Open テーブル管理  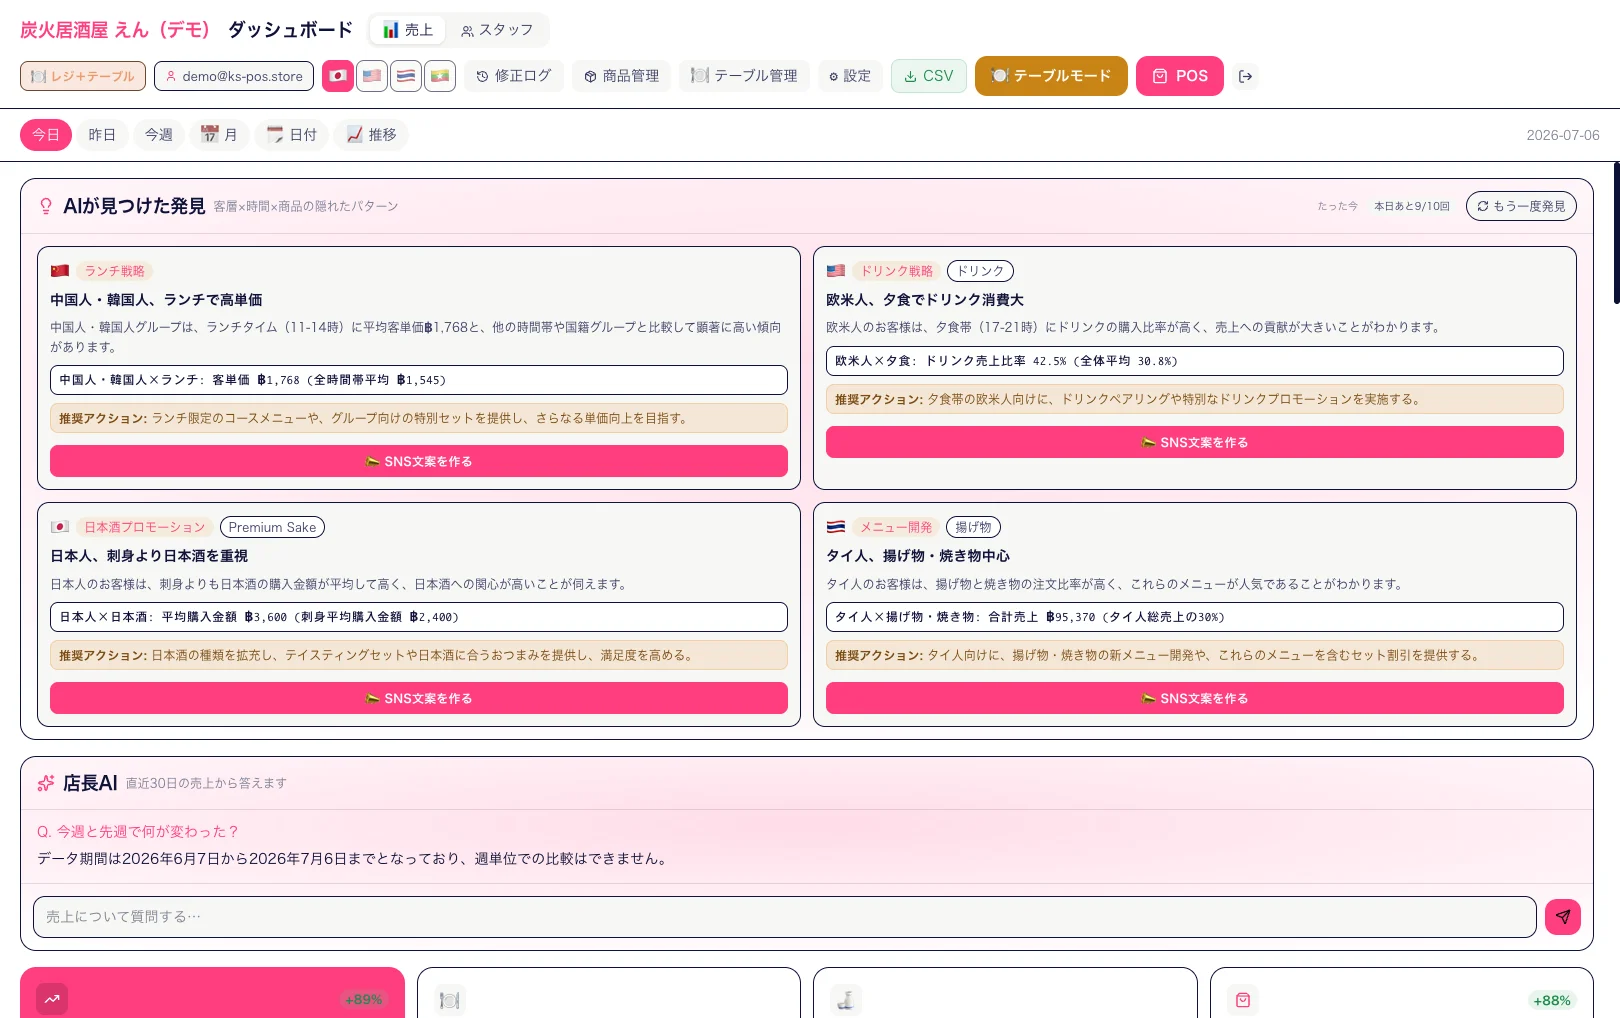click(744, 76)
